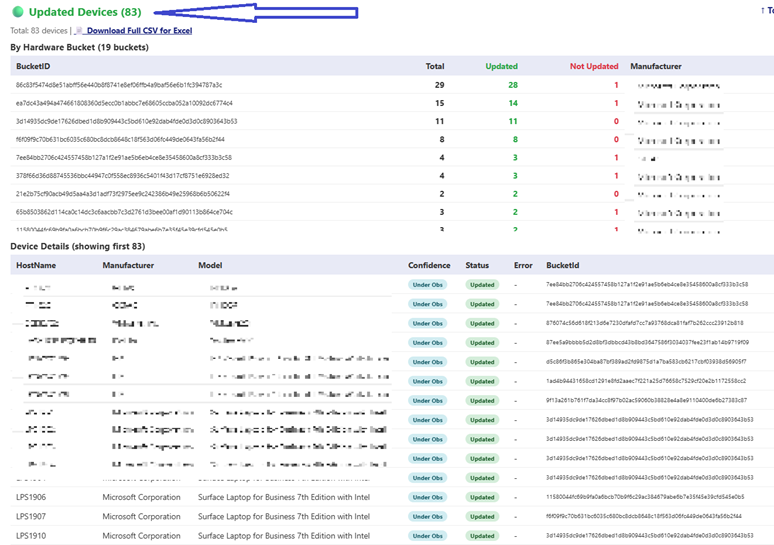Select the LPS1906 host name
Viewport: 774px width, 545px height.
pyautogui.click(x=32, y=497)
